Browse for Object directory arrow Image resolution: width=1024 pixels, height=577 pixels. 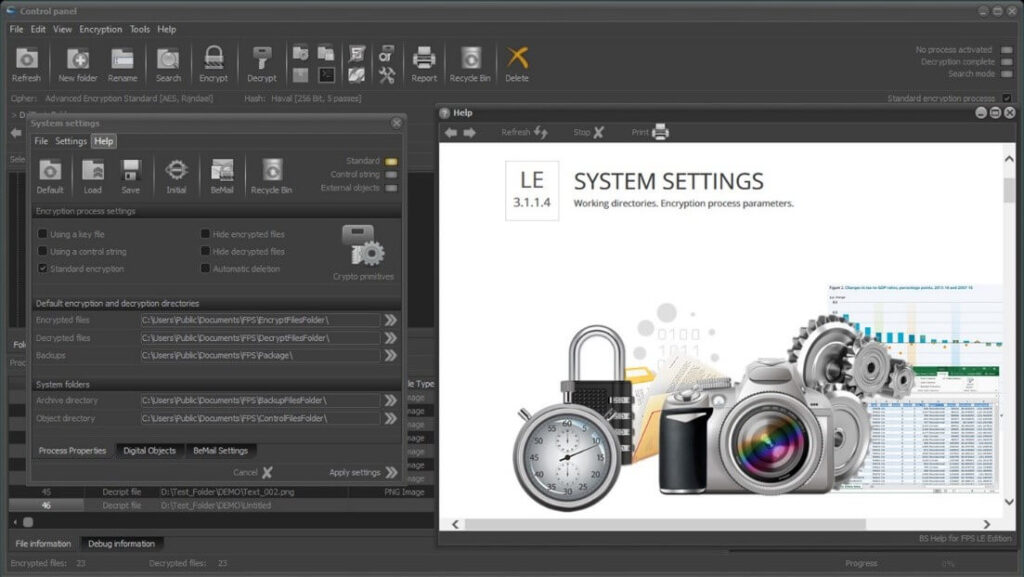(391, 418)
